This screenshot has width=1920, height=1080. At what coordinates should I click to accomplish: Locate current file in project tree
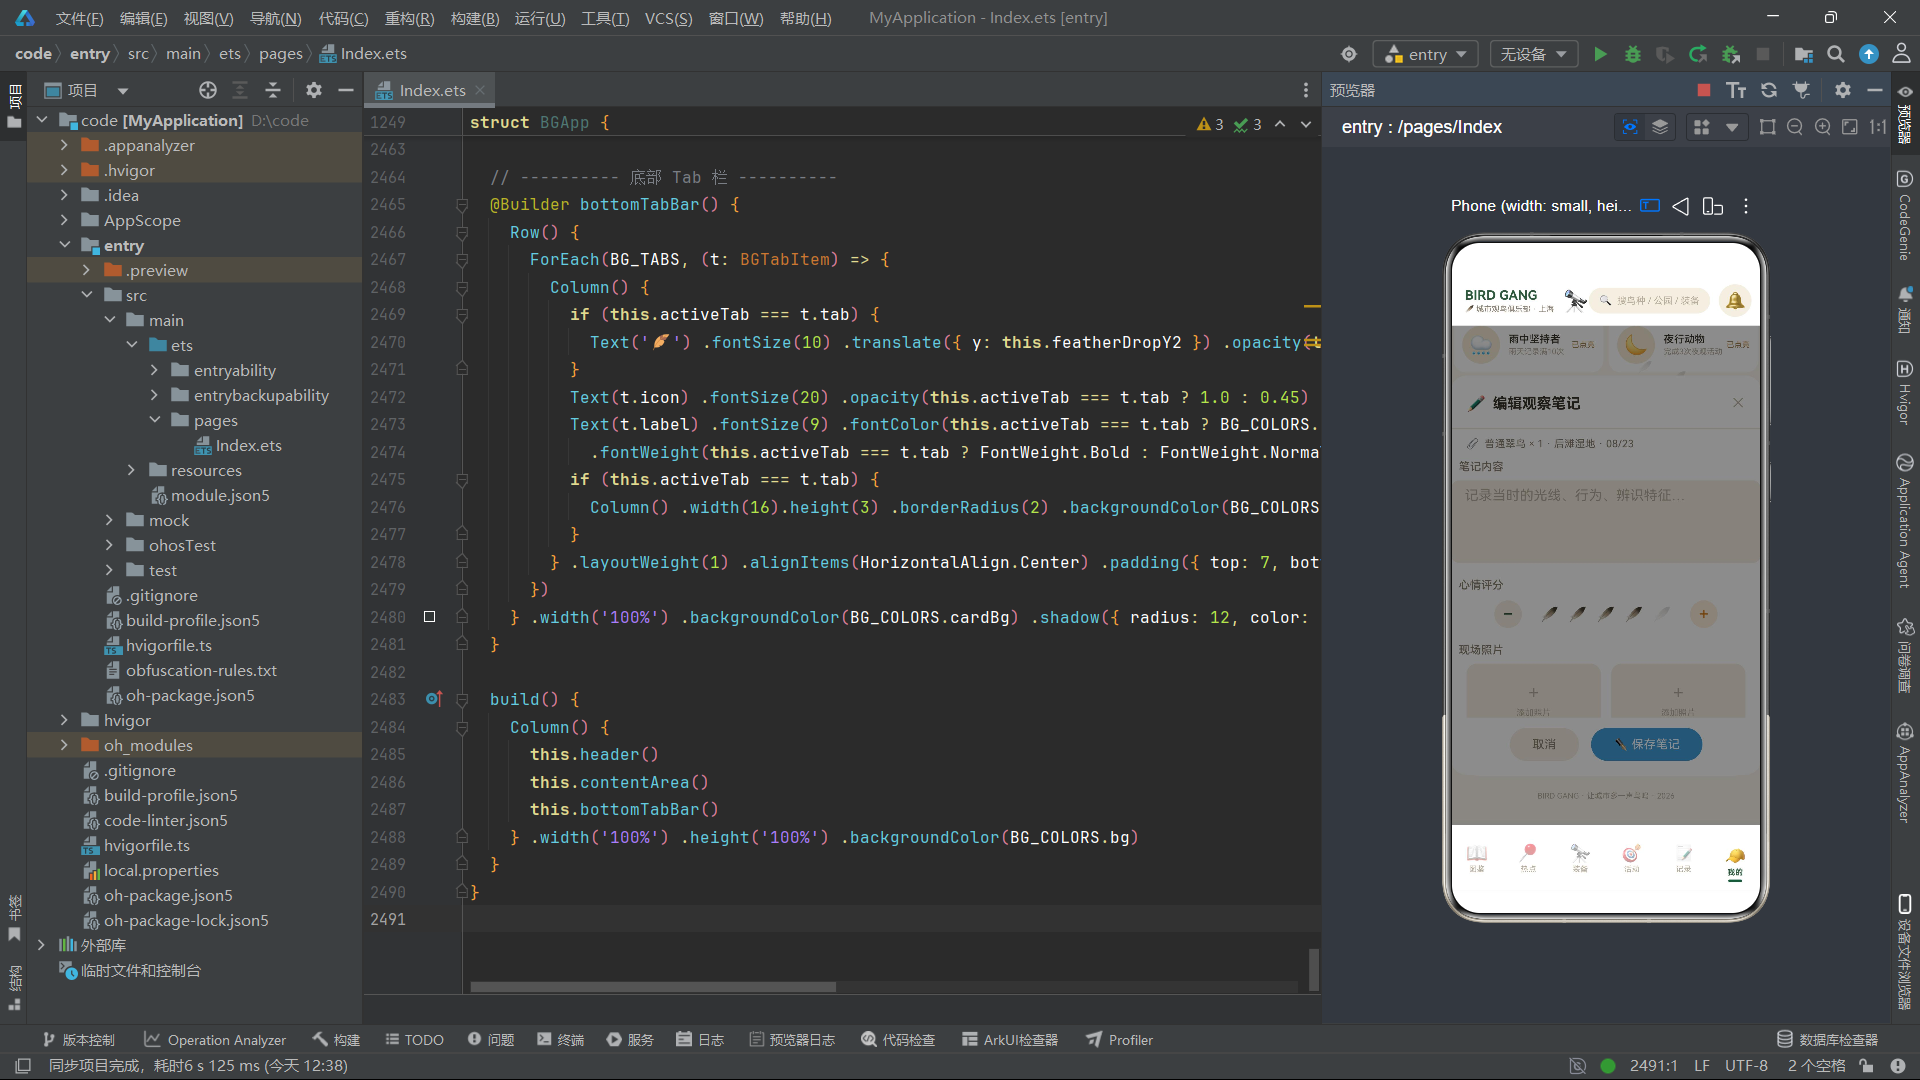tap(208, 90)
